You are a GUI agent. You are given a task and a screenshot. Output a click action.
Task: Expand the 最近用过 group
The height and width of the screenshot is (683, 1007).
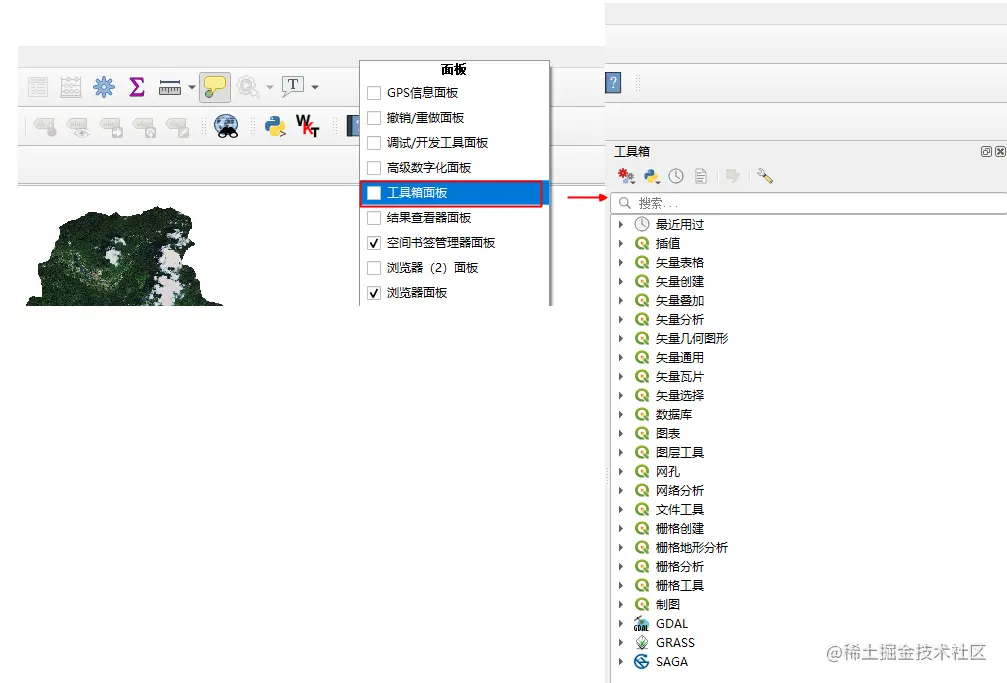[620, 224]
